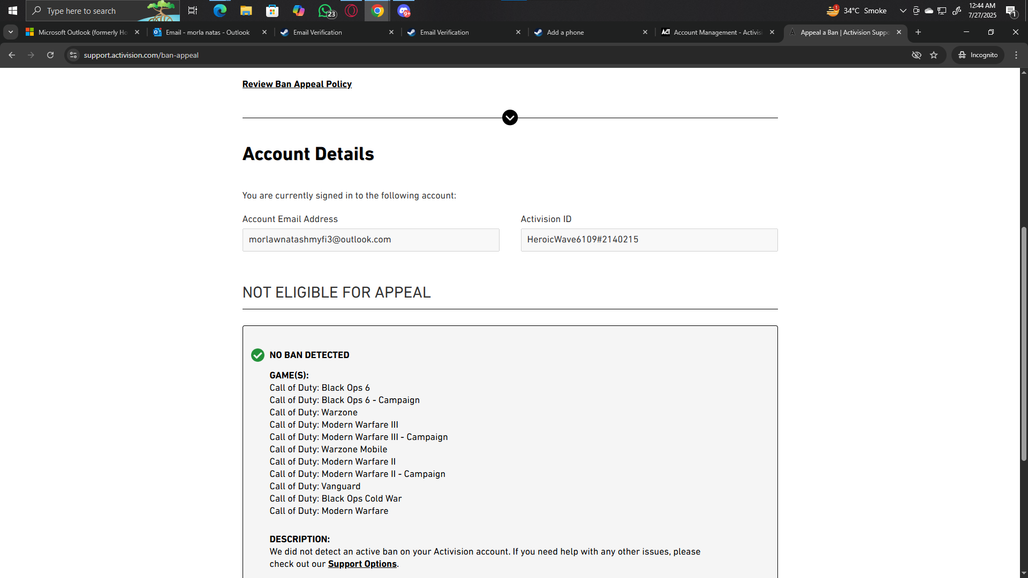Click the "GAME(S):" label

pyautogui.click(x=289, y=376)
